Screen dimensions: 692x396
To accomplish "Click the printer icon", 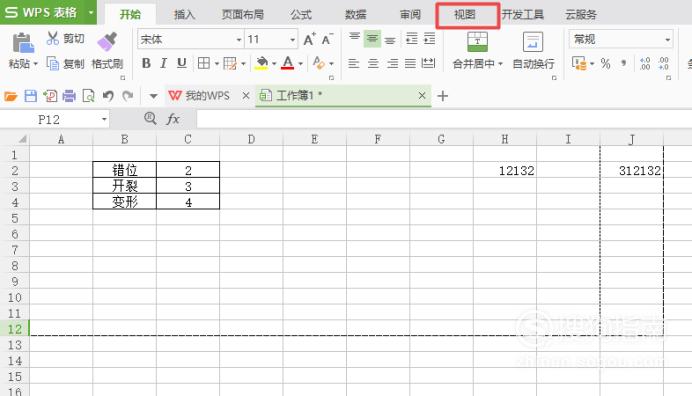I will tap(69, 96).
